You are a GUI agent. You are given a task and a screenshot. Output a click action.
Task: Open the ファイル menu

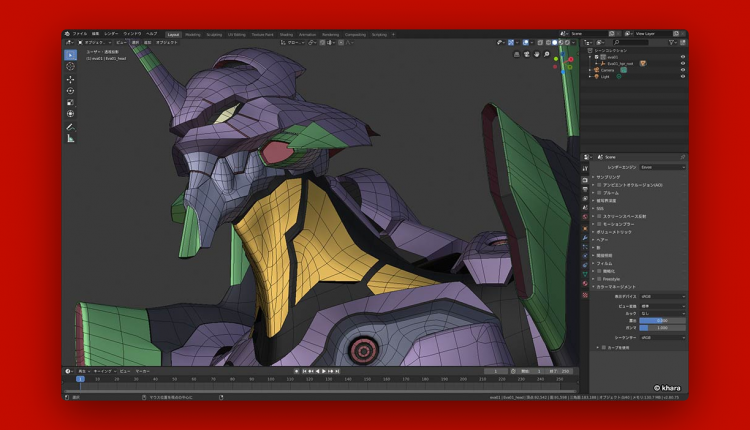[80, 33]
